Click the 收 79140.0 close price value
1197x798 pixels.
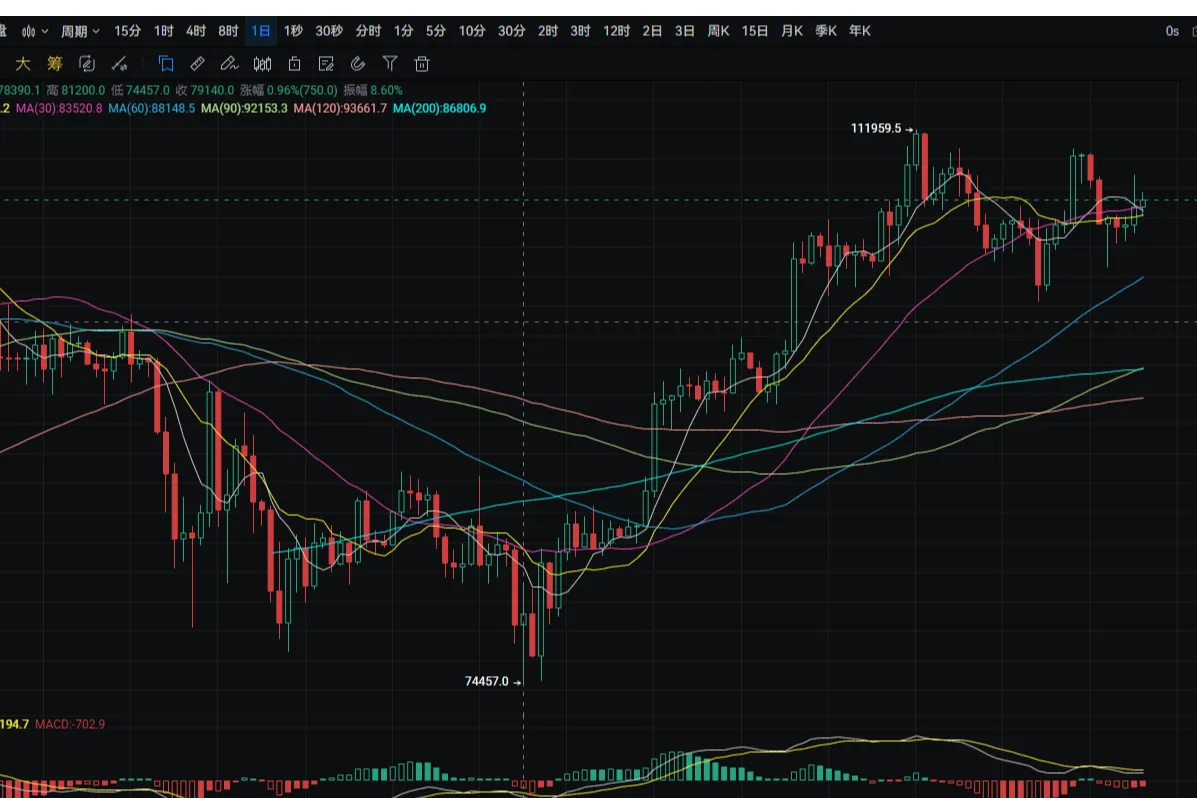click(x=205, y=90)
